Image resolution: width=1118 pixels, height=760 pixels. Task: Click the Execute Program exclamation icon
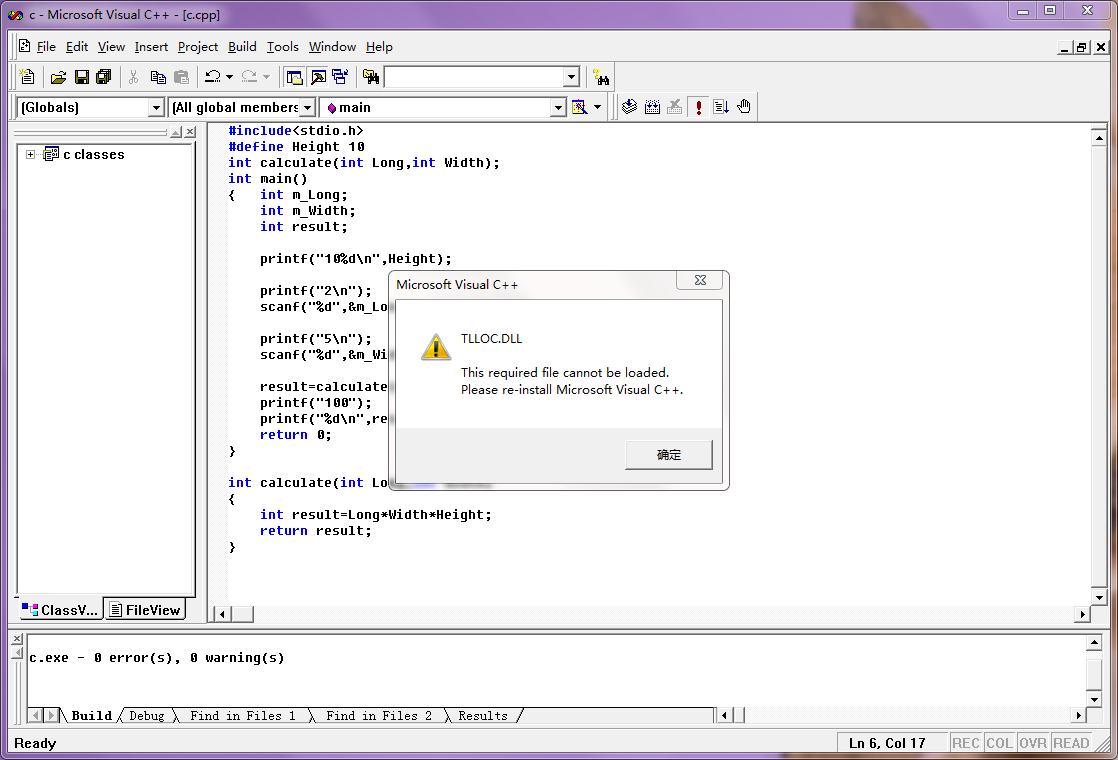(699, 107)
